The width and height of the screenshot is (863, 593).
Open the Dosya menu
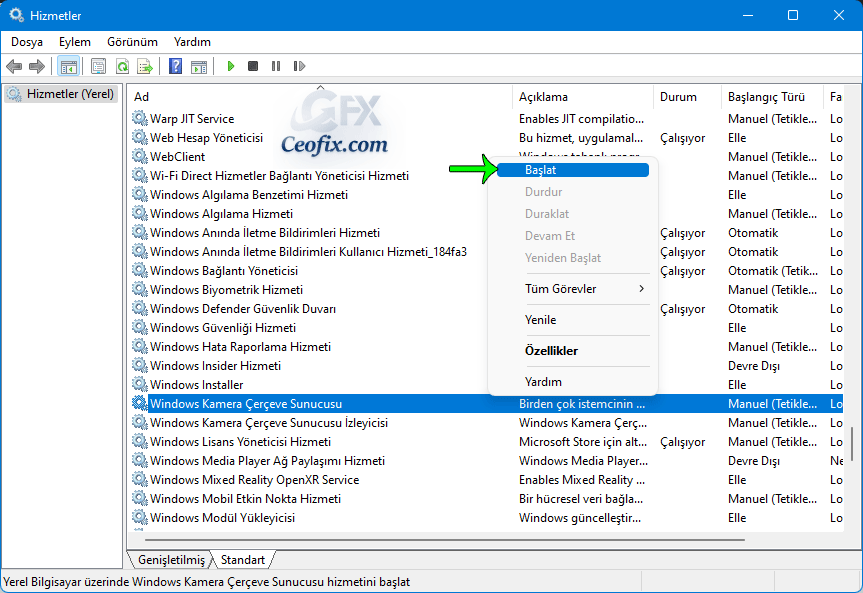26,42
